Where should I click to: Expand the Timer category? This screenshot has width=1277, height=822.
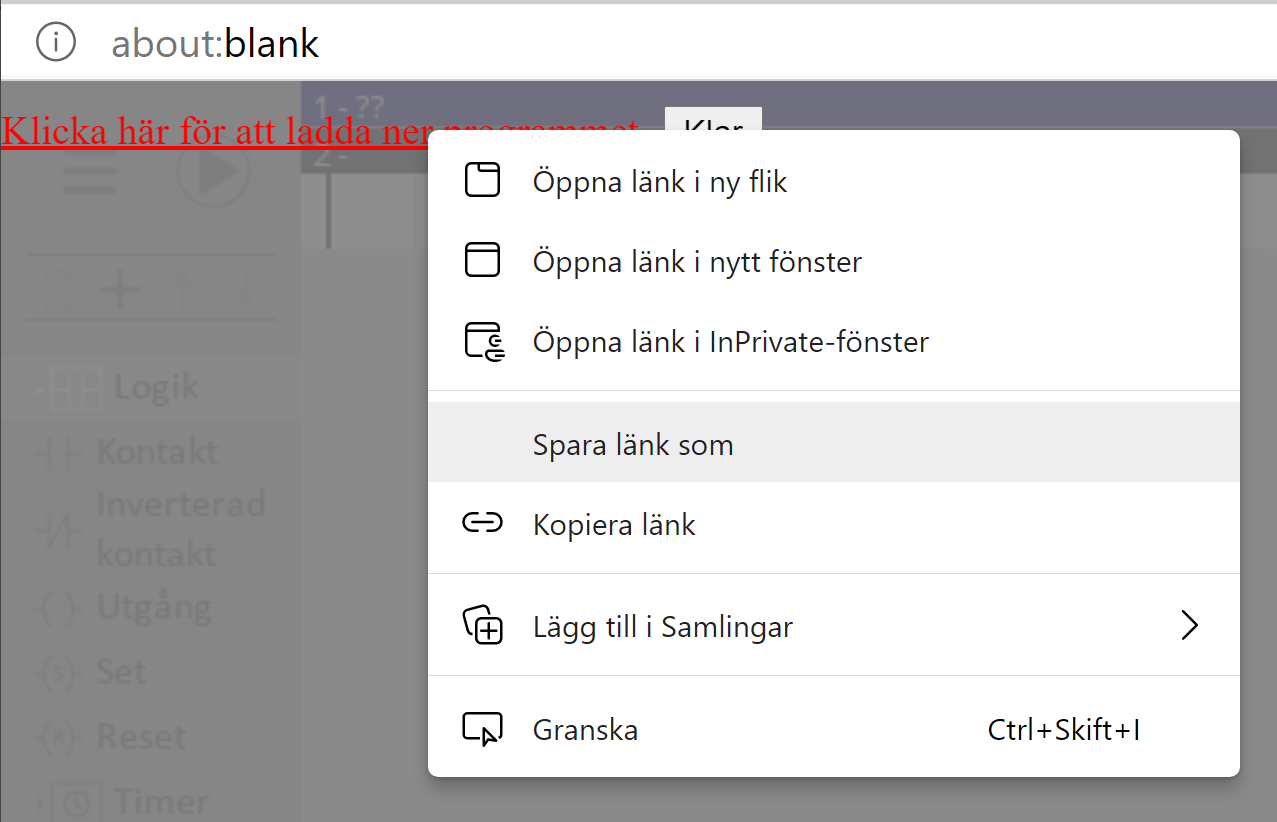[40, 802]
